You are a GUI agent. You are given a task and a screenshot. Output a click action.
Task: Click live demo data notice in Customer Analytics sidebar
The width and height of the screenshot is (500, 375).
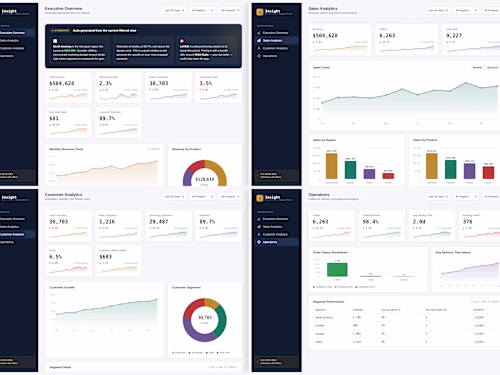pos(17,361)
